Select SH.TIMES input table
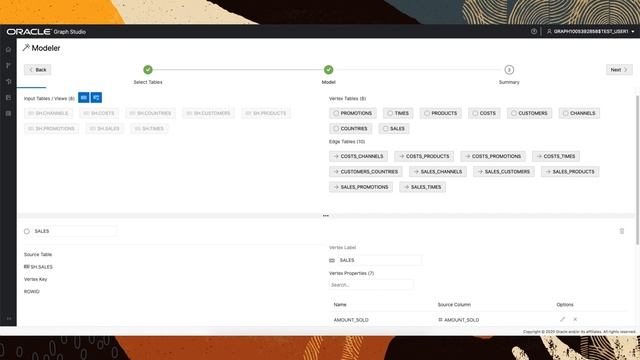Screen dimensions: 640x360 pos(149,129)
